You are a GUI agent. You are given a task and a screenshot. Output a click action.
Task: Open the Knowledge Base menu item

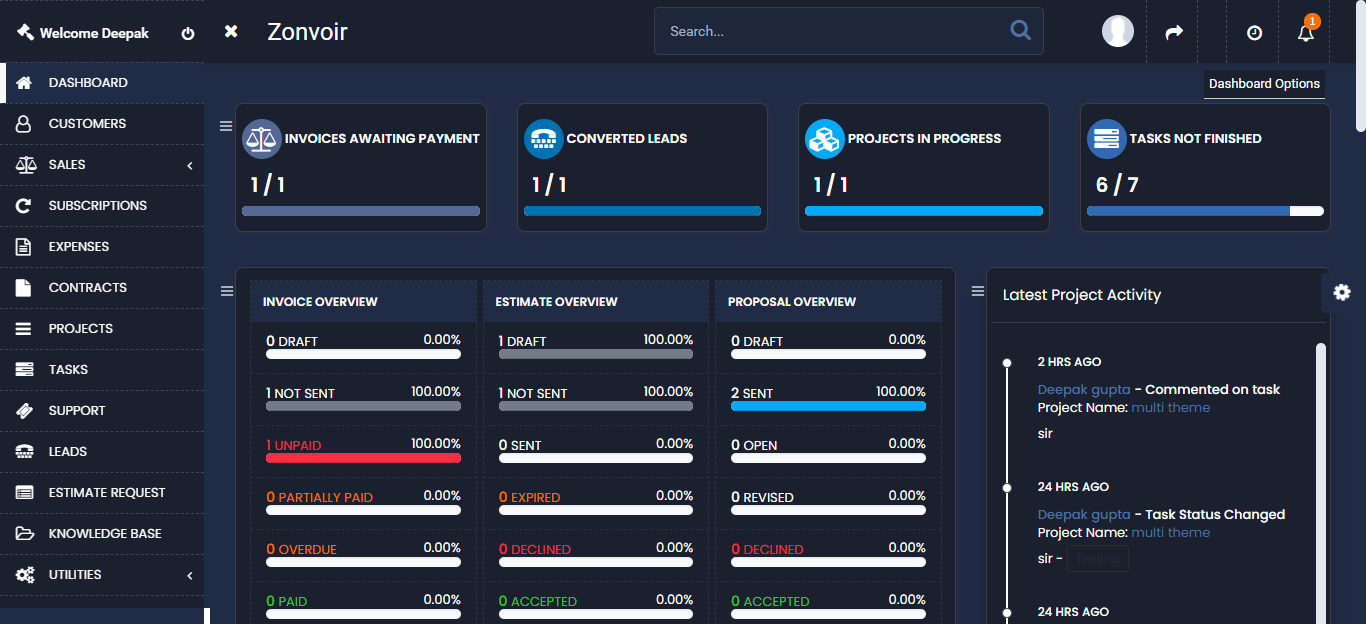(x=104, y=534)
